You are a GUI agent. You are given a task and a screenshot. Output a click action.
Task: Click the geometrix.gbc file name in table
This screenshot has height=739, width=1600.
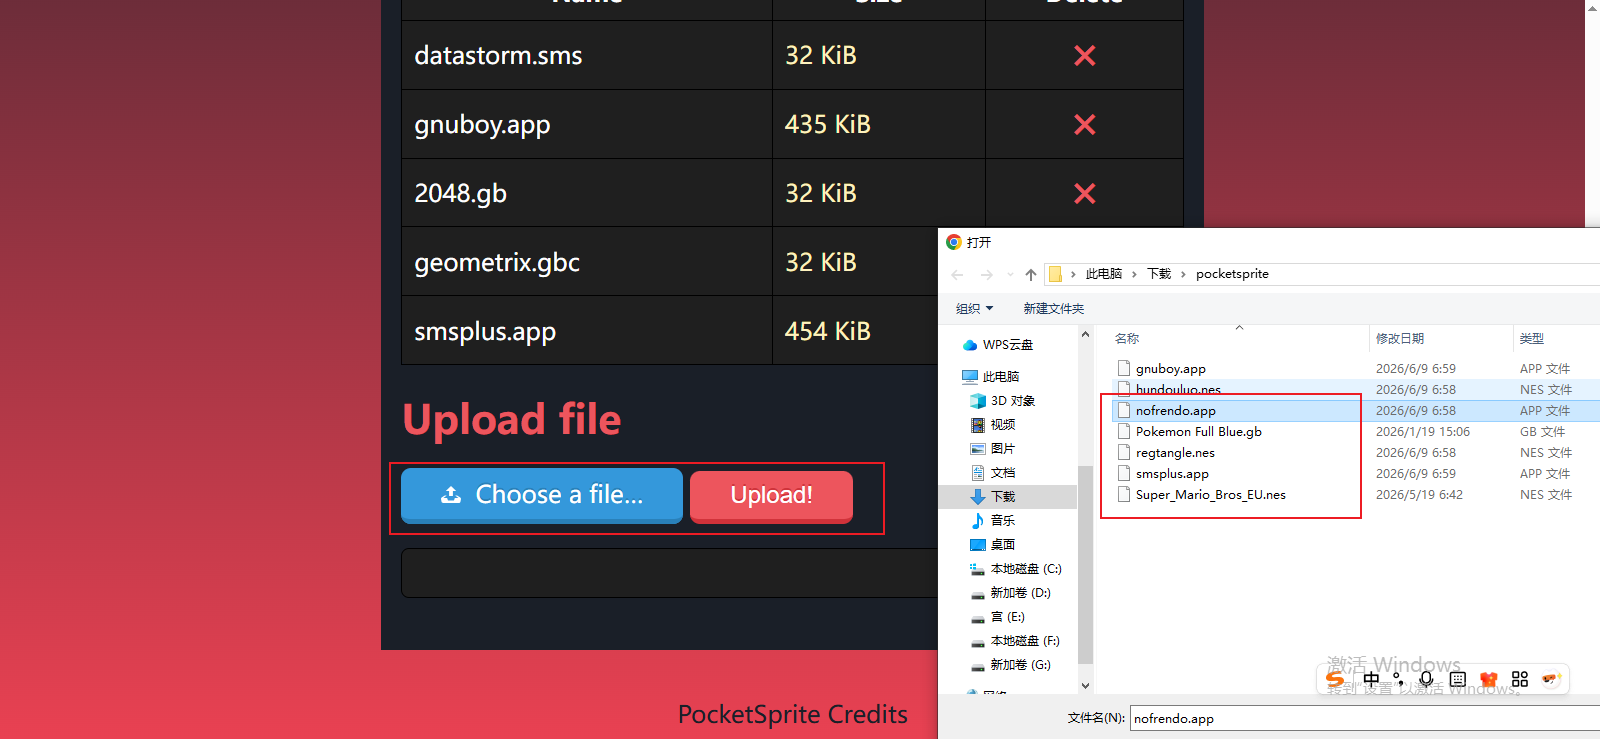tap(497, 263)
